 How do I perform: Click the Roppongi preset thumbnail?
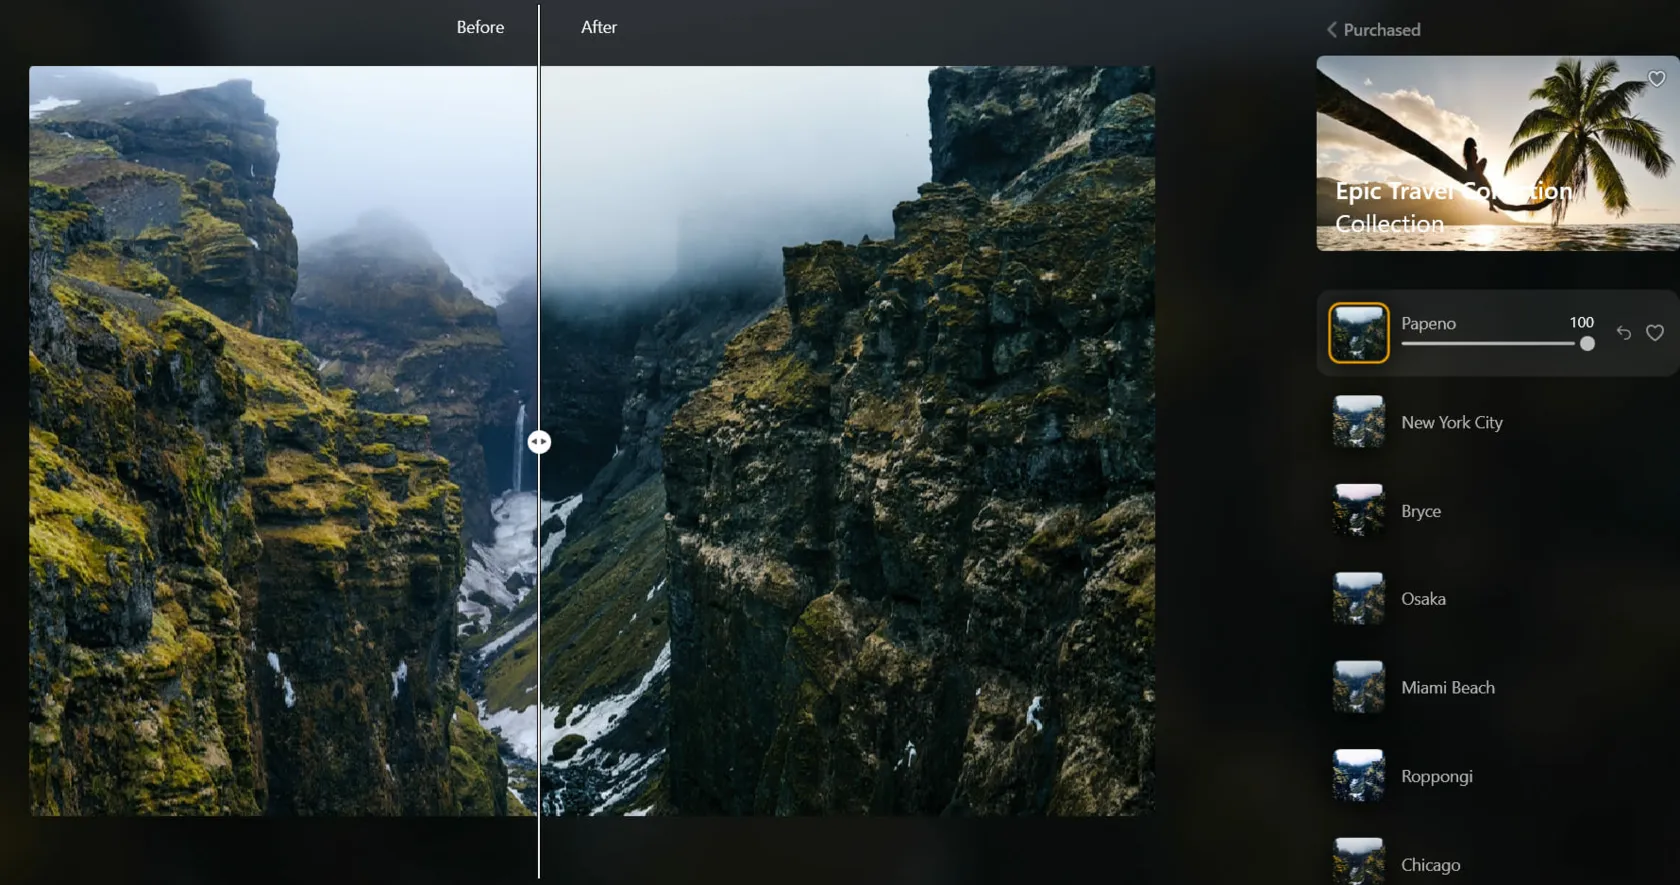1358,776
